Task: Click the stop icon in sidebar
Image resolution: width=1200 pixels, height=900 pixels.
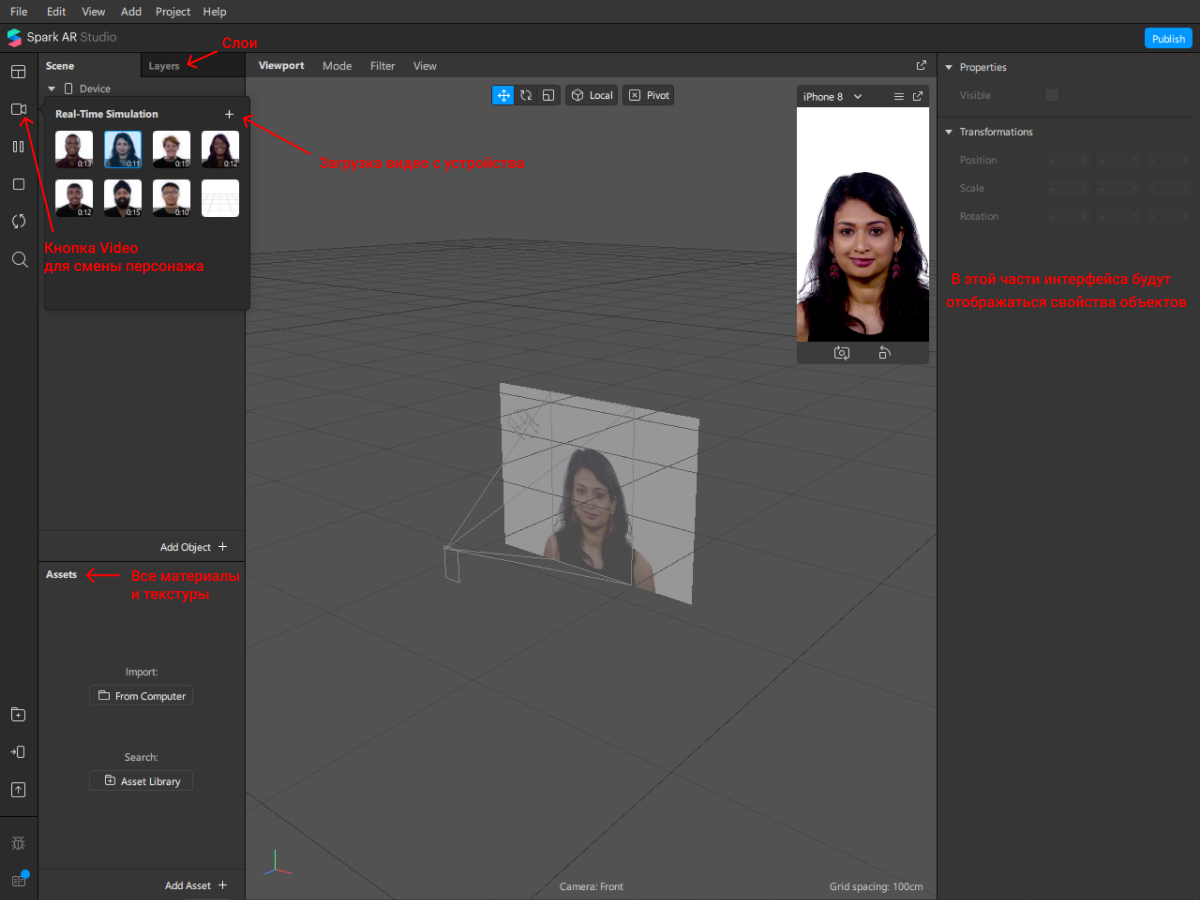Action: (x=18, y=184)
